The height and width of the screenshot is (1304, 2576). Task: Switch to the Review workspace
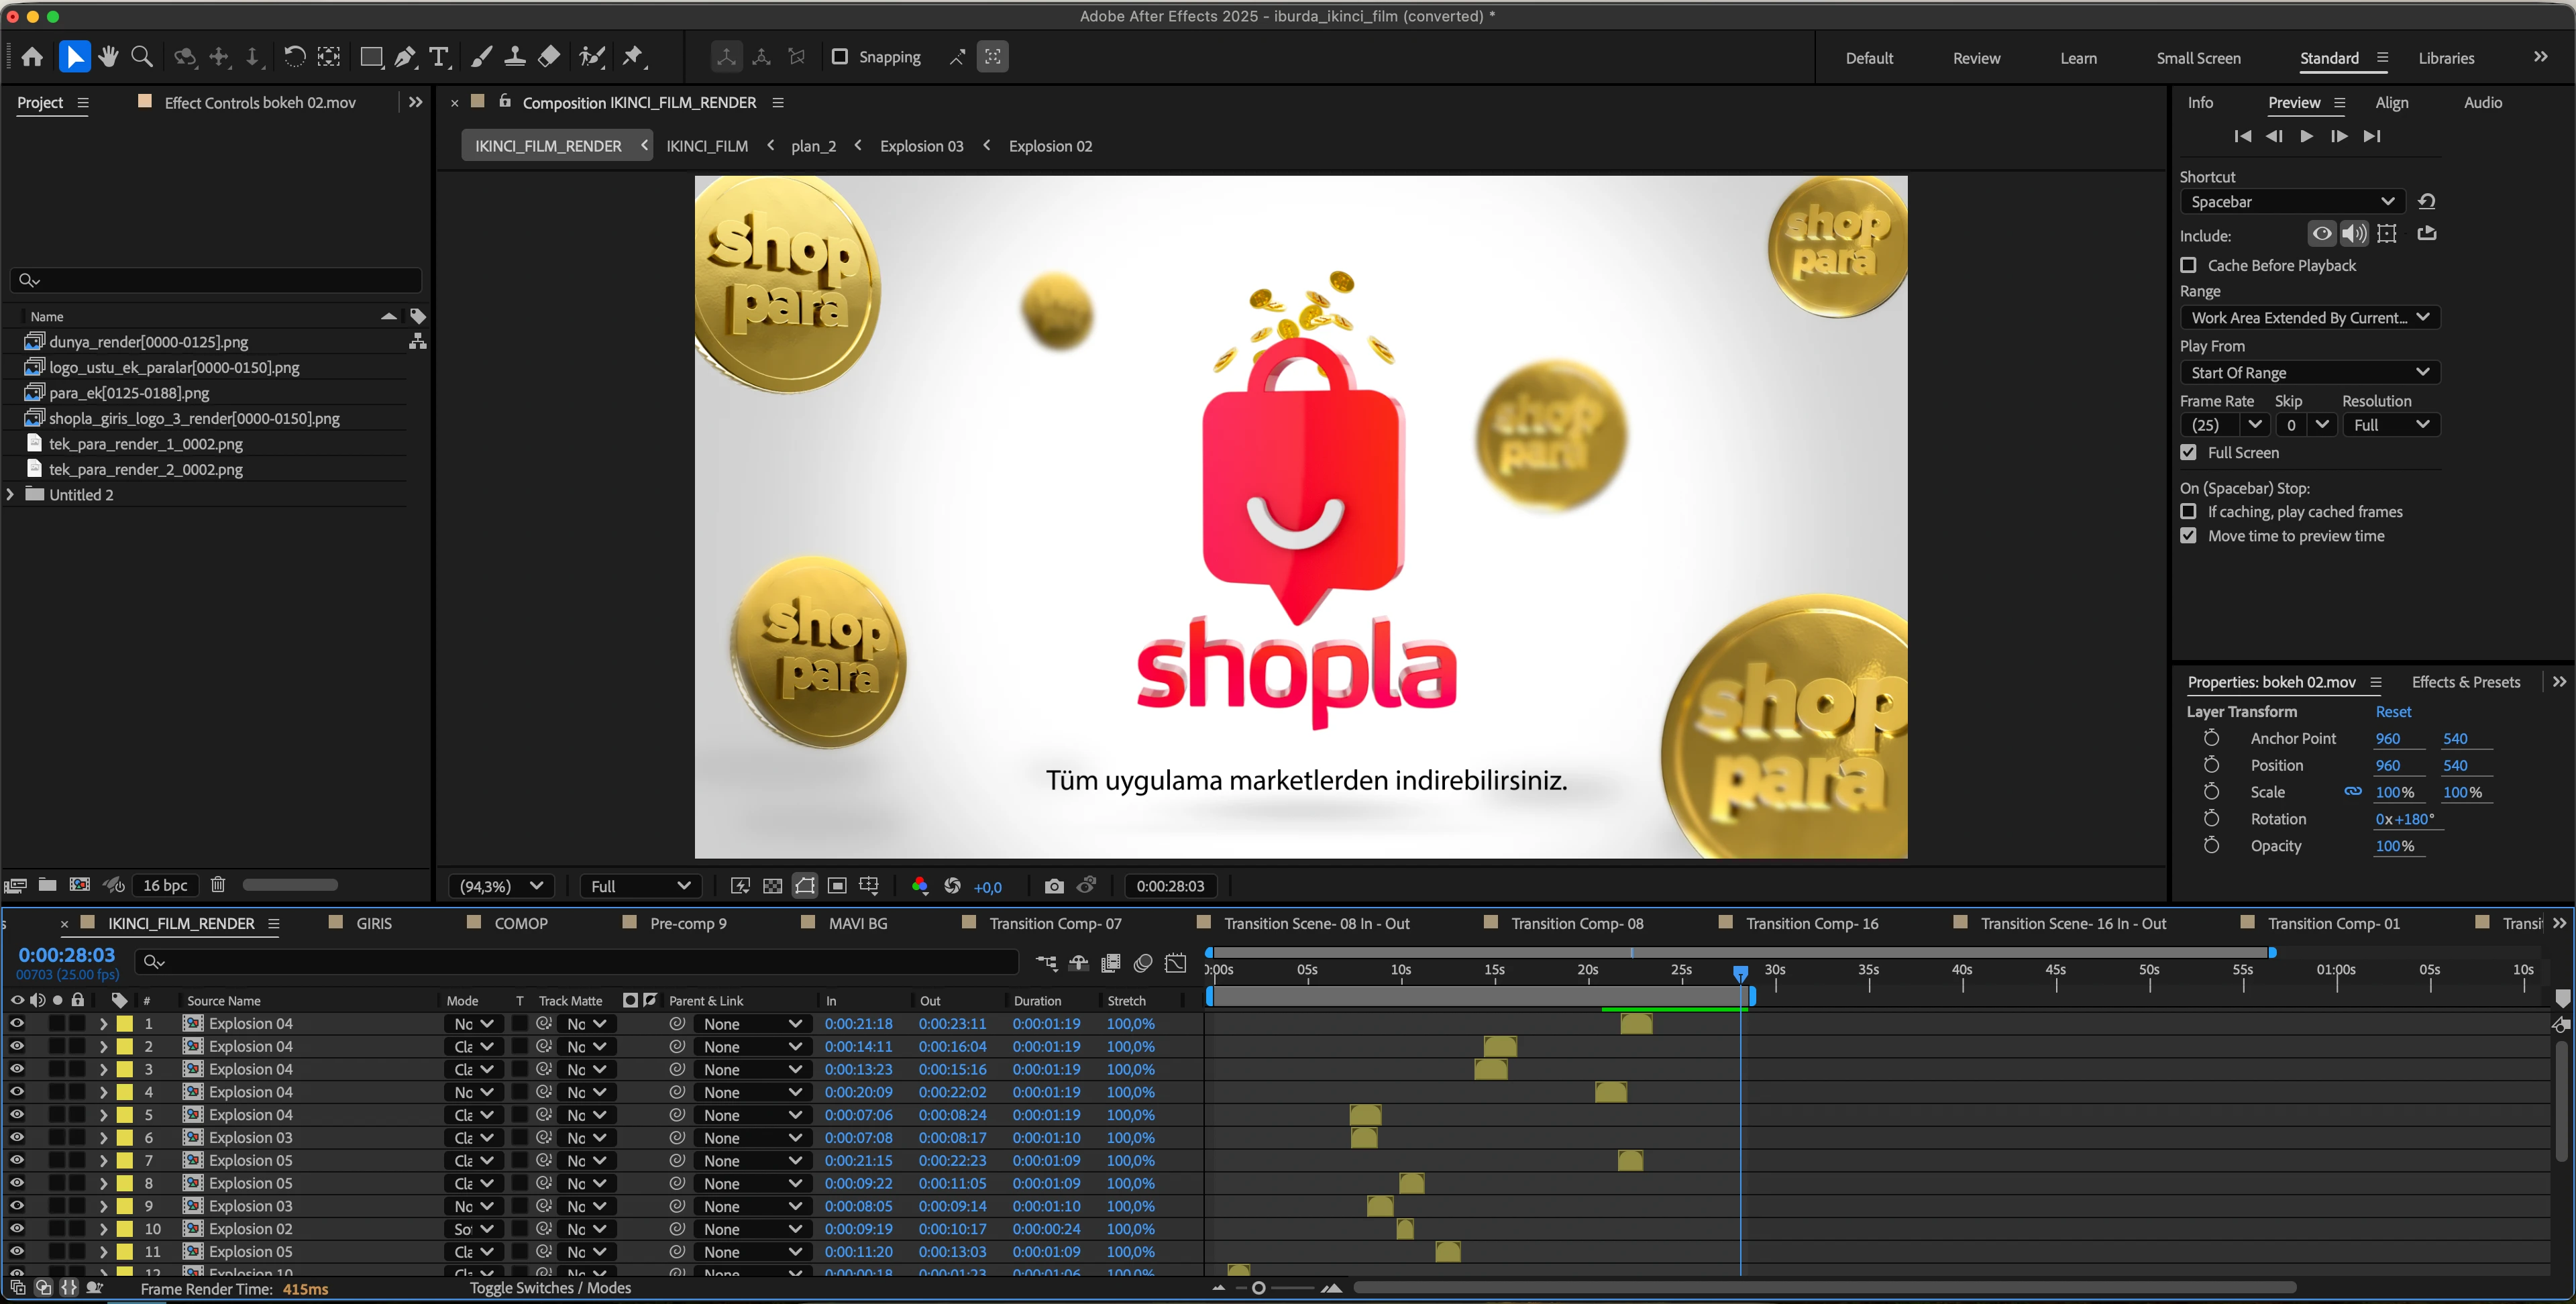[1976, 58]
